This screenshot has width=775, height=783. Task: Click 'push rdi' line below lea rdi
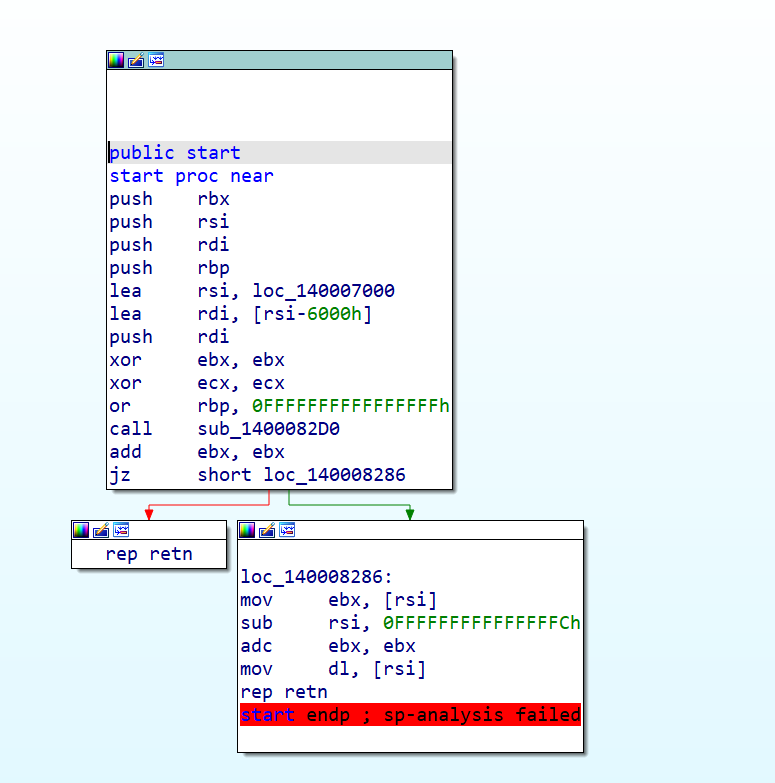169,337
